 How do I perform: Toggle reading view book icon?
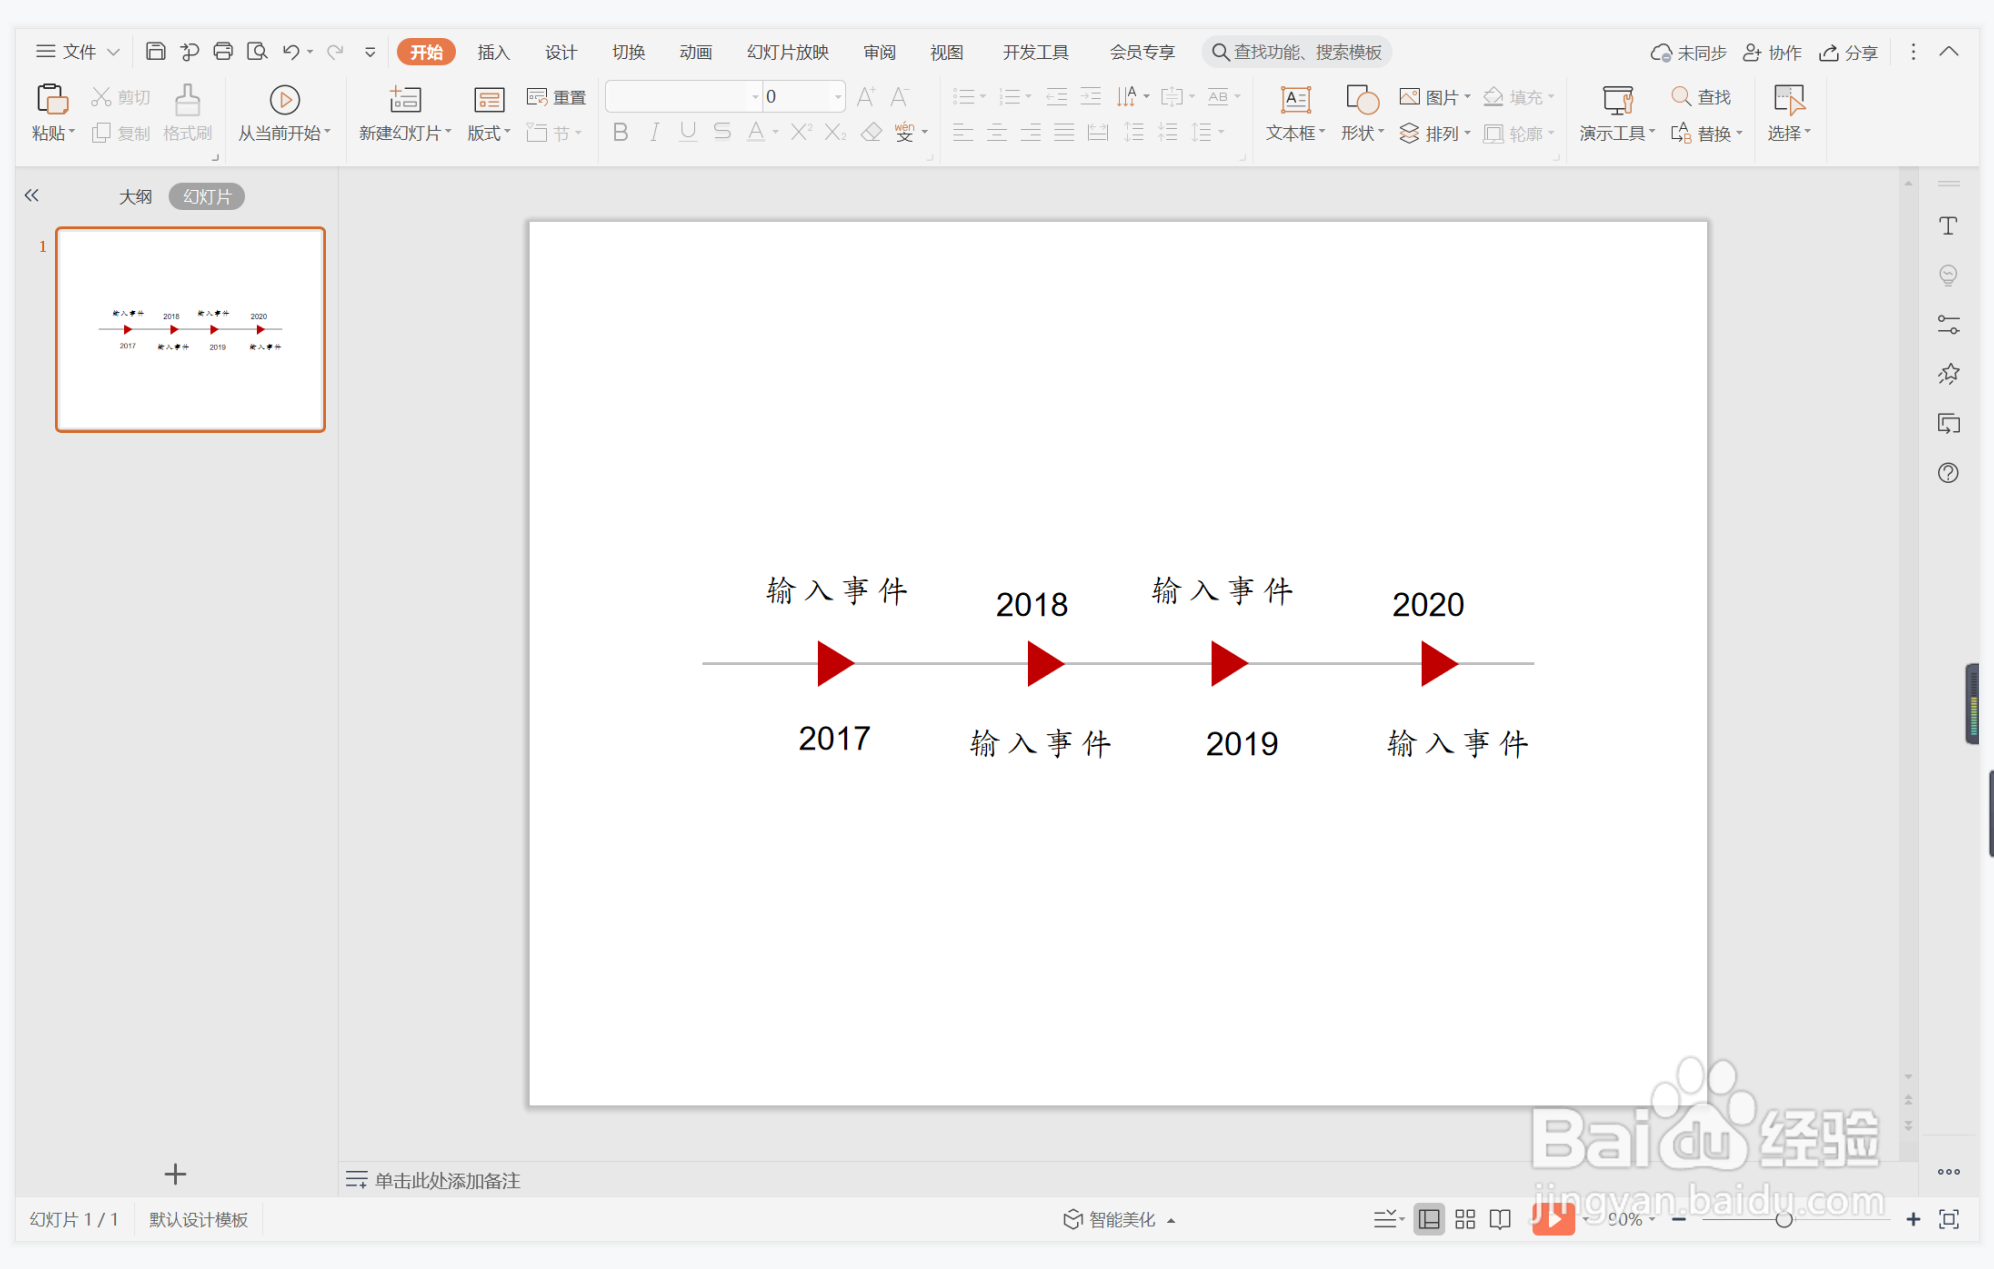pos(1500,1219)
